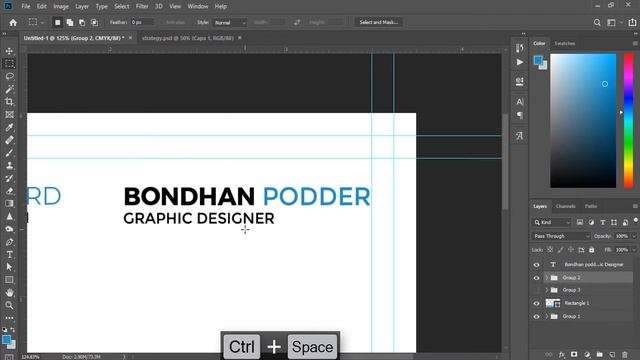Select the Lasso tool

(x=9, y=76)
